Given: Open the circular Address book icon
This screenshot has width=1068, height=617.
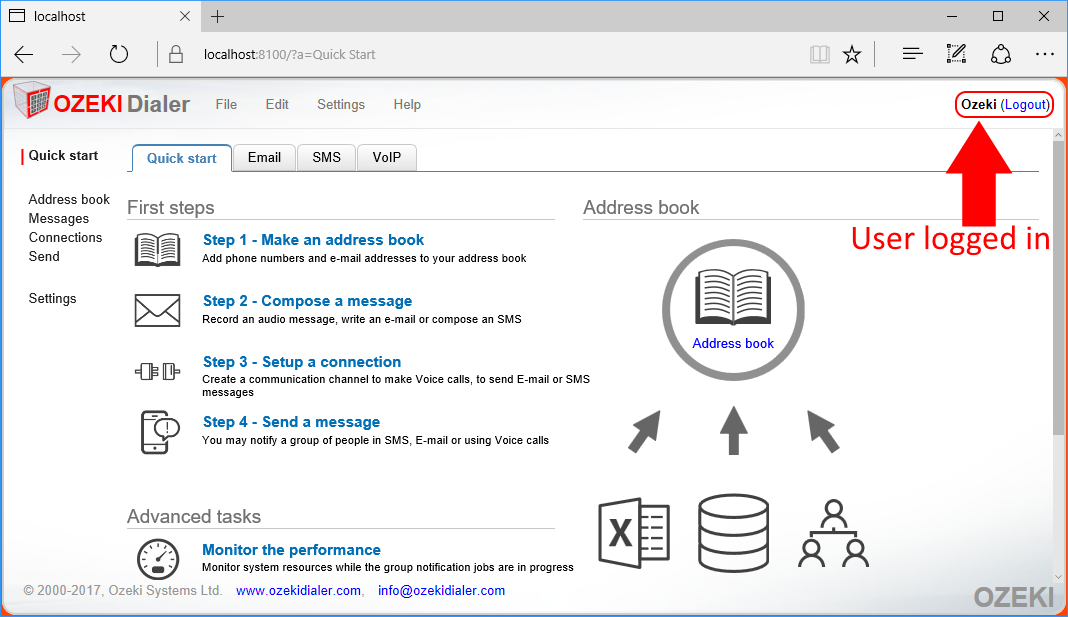Looking at the screenshot, I should tap(733, 309).
